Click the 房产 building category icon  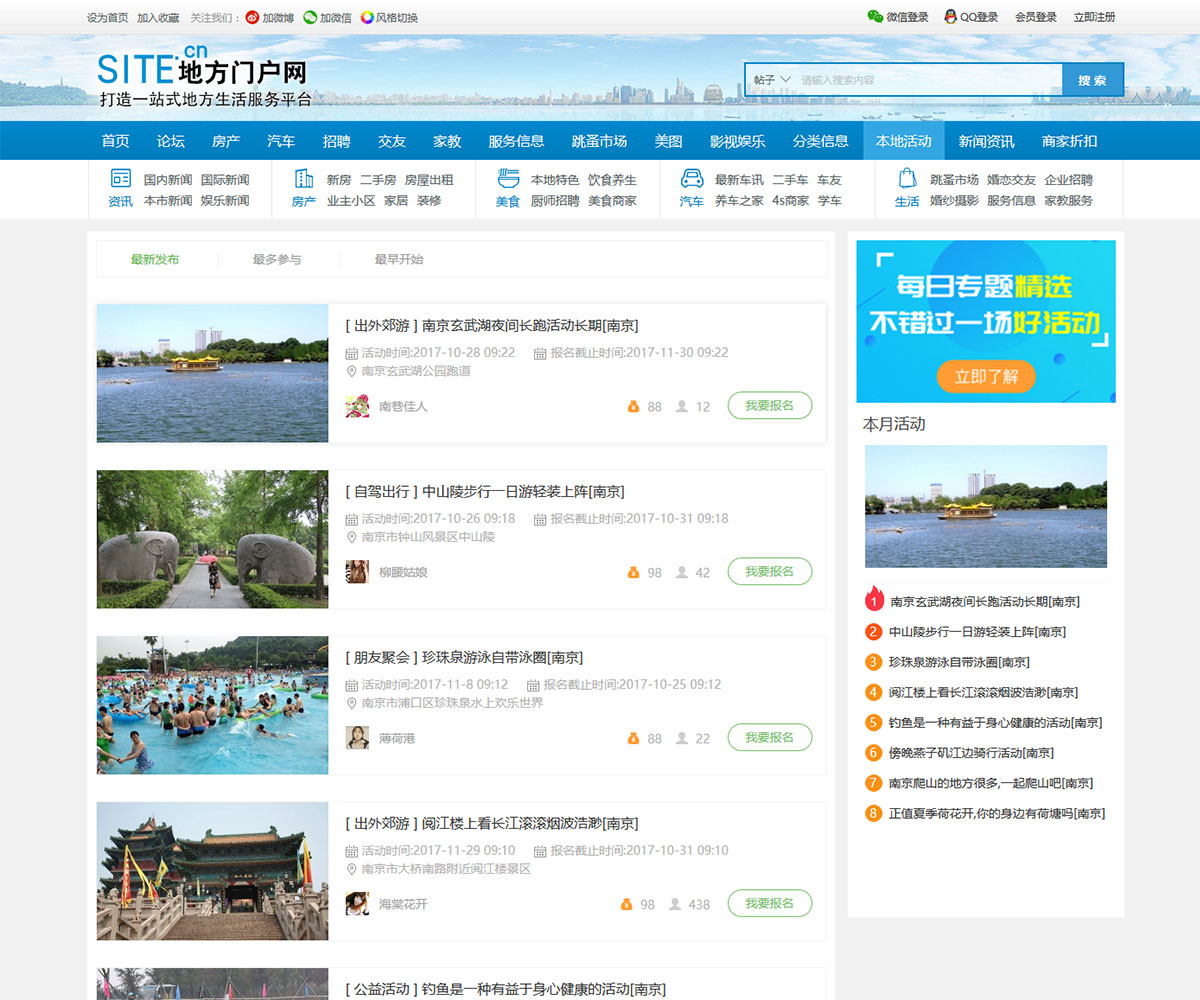point(303,179)
